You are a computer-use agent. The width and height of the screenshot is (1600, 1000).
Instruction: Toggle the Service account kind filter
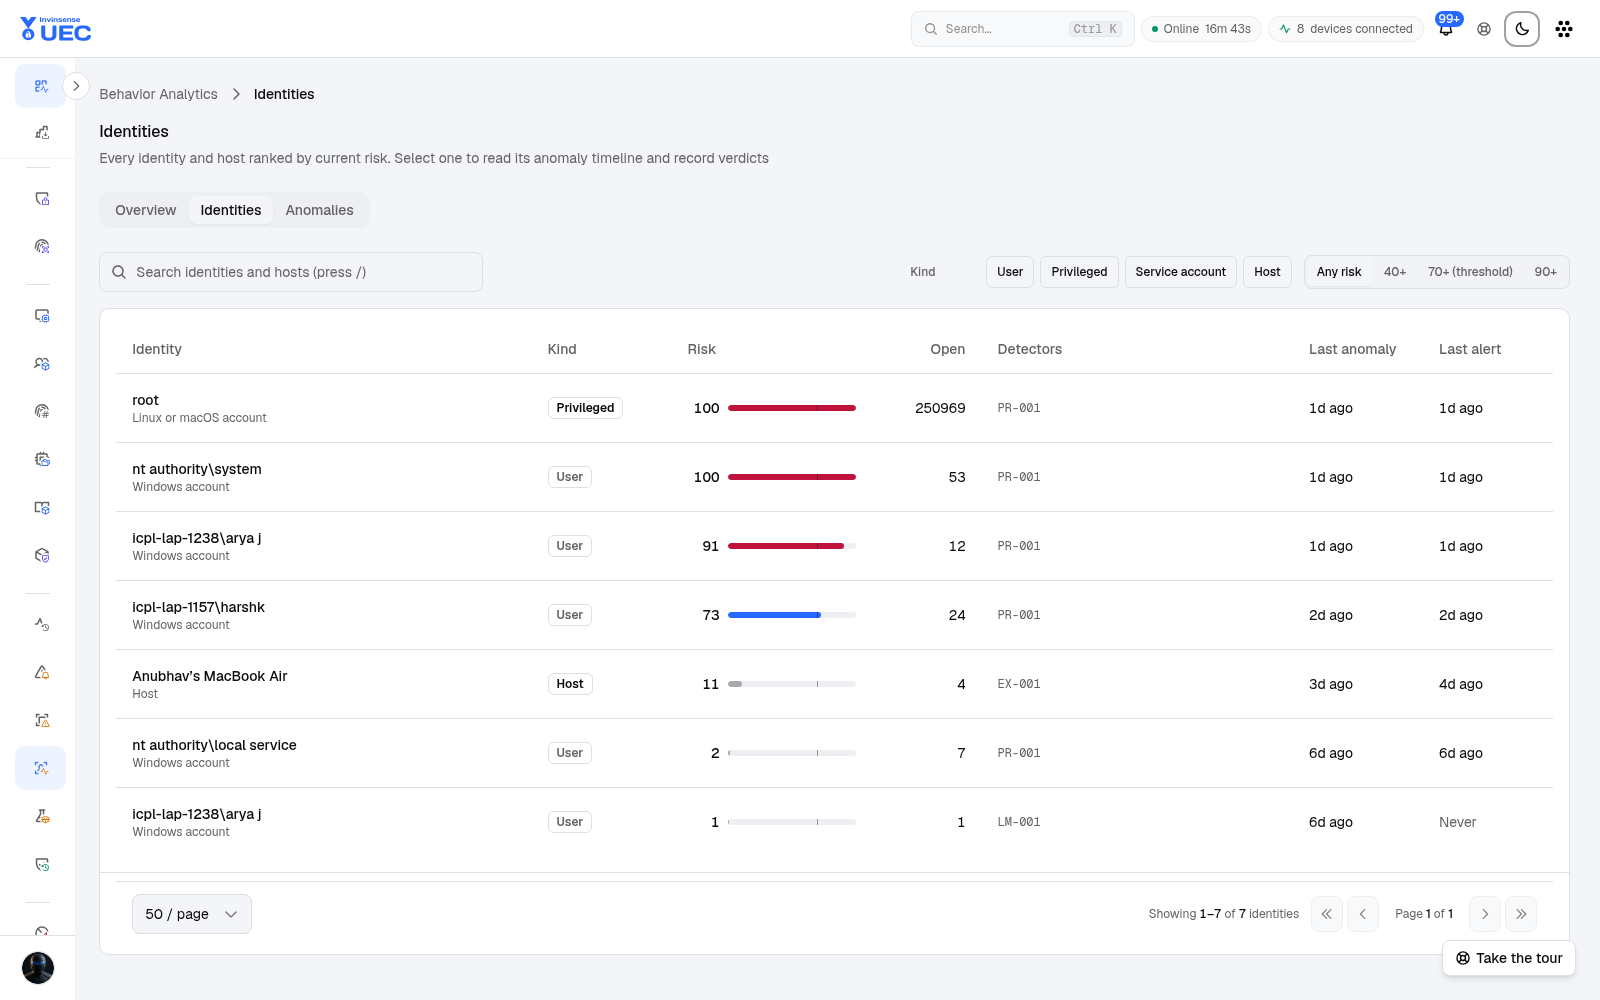(1181, 272)
